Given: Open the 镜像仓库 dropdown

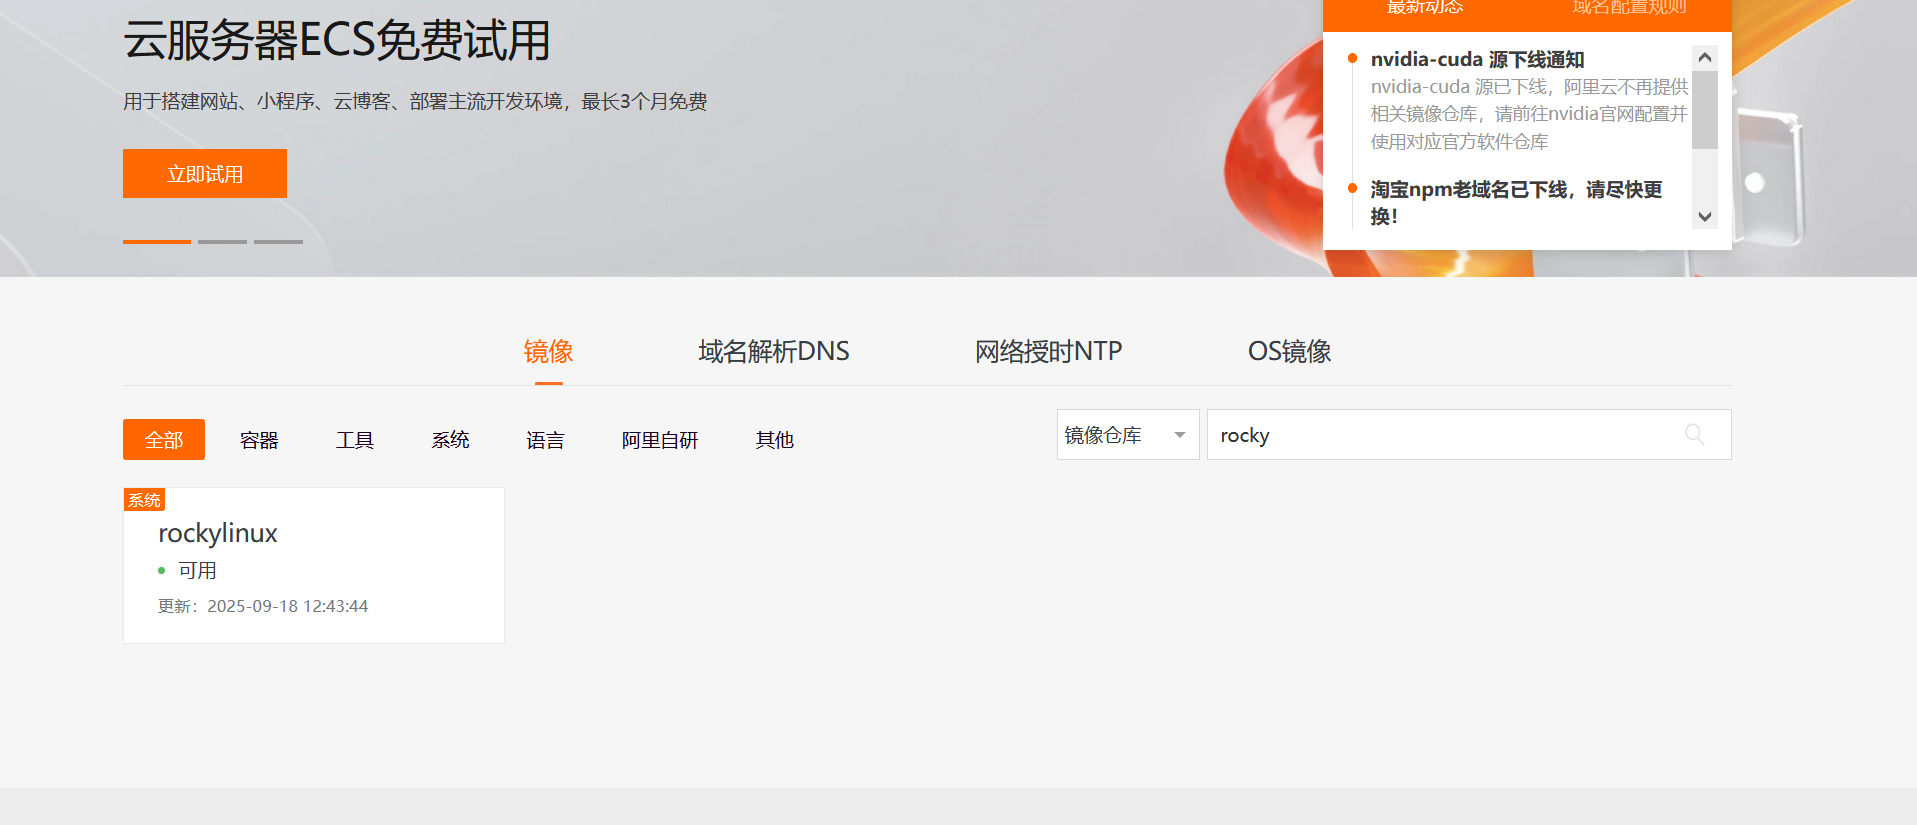Looking at the screenshot, I should [1128, 435].
